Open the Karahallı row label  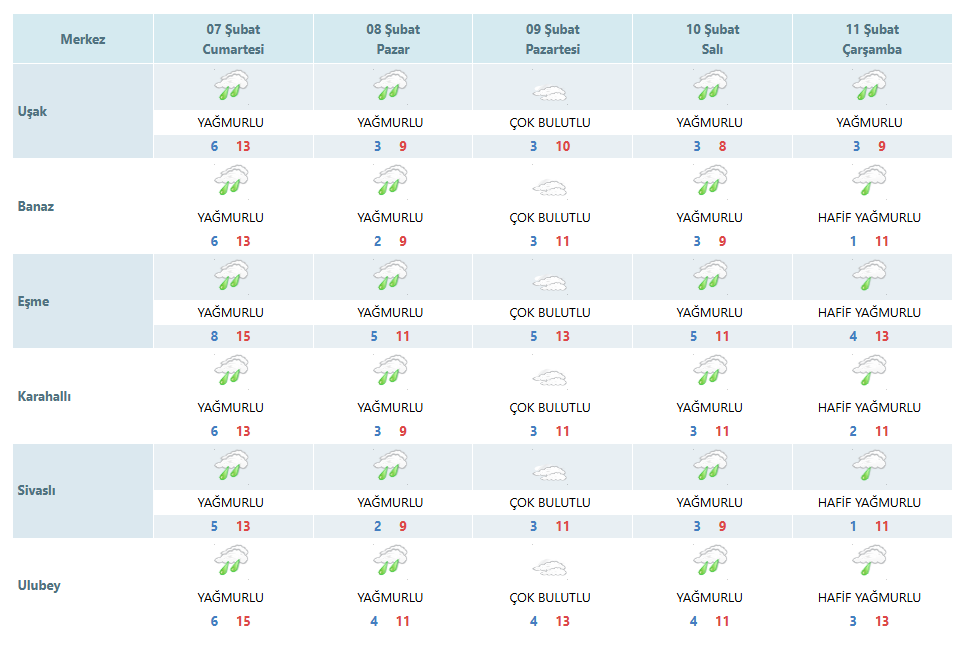coord(44,396)
